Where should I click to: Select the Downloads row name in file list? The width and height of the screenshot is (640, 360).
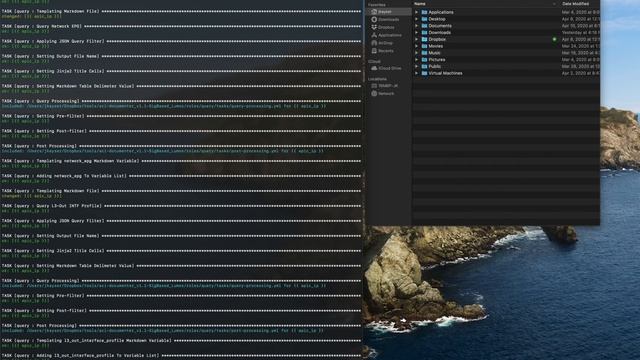440,33
